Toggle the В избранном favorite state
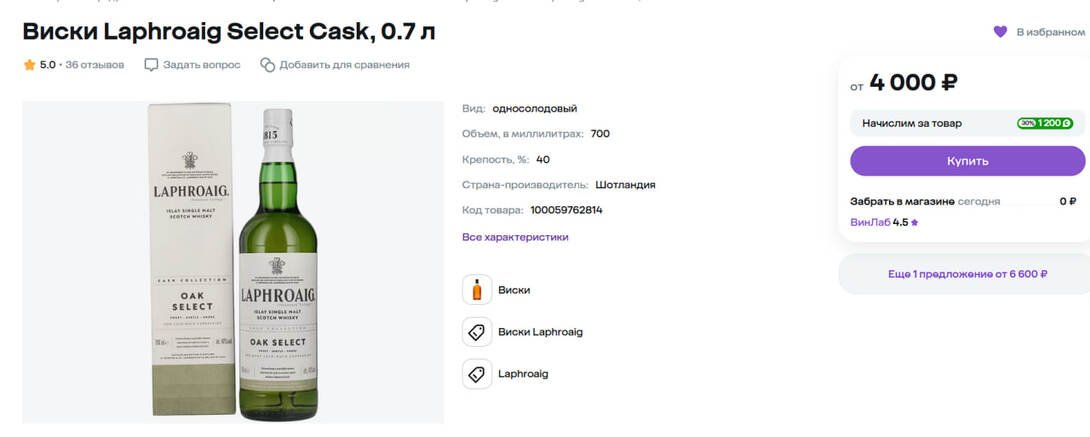 [x=1050, y=32]
